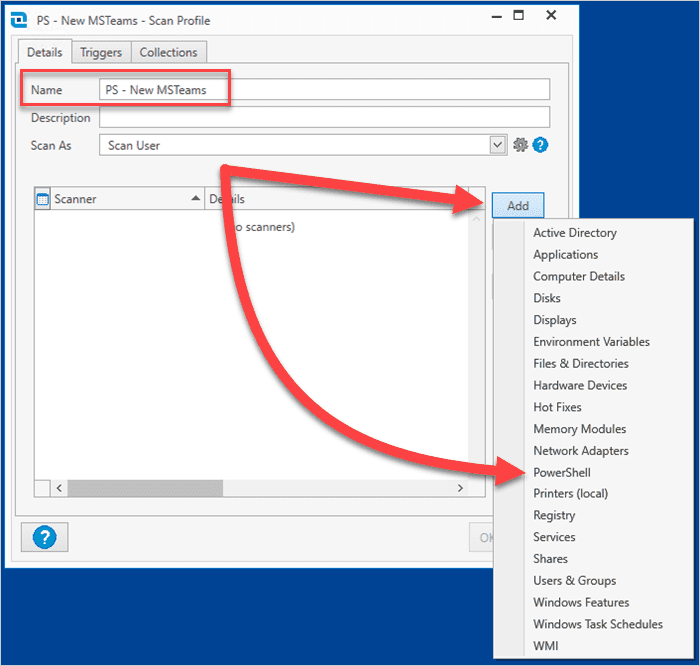Click horizontal scrollbar right arrow
The width and height of the screenshot is (700, 666).
(x=460, y=488)
